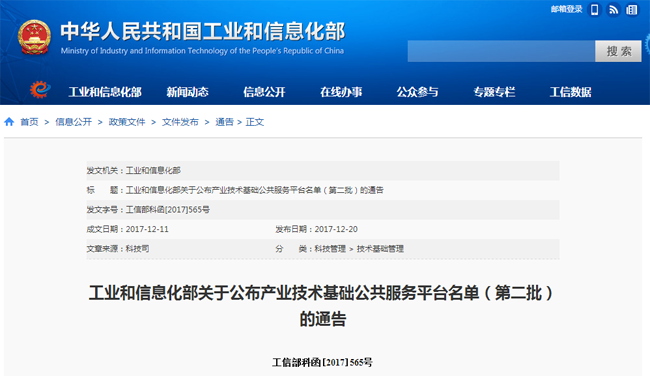Viewport: 650px width, 376px height.
Task: Go to 政策文件 breadcrumb link
Action: (x=127, y=122)
